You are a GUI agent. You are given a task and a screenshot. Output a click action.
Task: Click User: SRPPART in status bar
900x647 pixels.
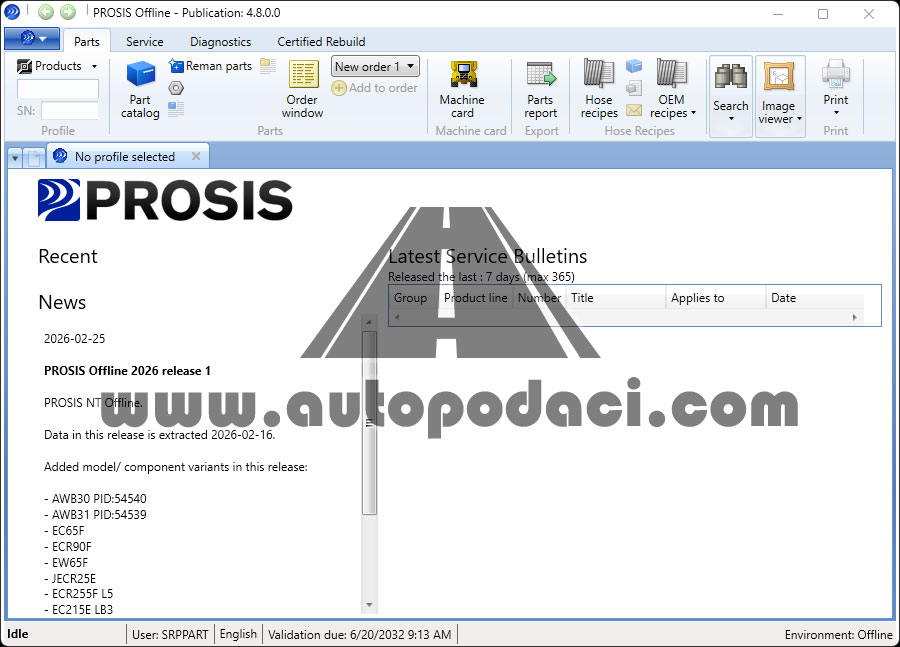(x=170, y=634)
